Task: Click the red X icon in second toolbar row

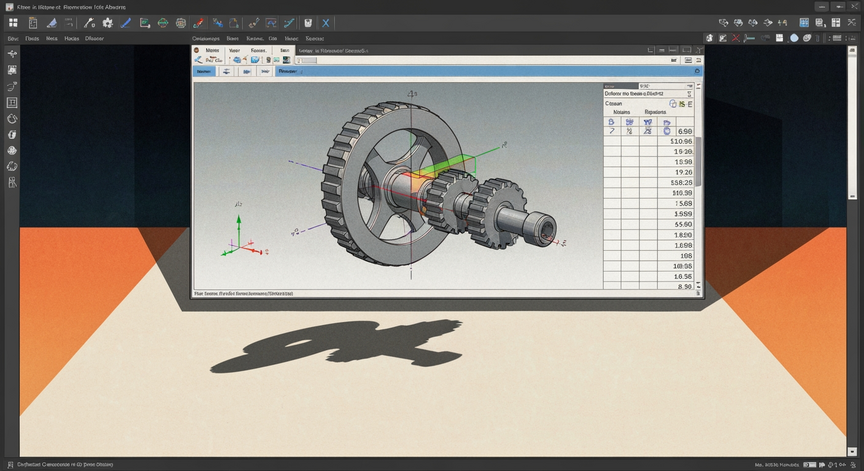Action: pos(736,38)
